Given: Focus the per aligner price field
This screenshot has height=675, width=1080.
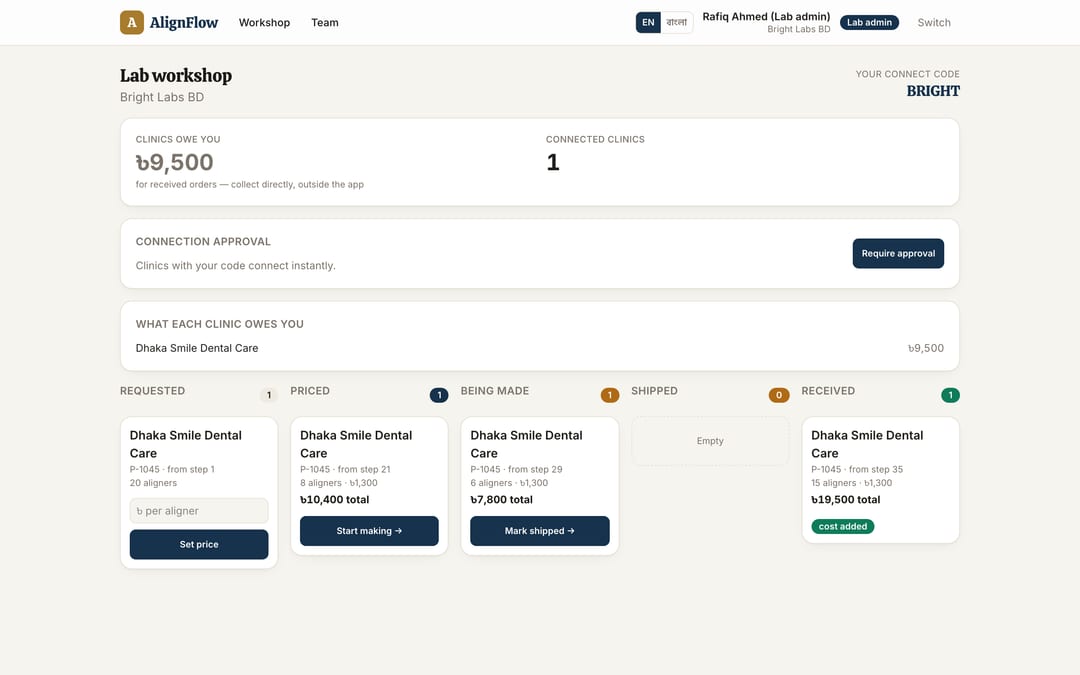Looking at the screenshot, I should 199,511.
